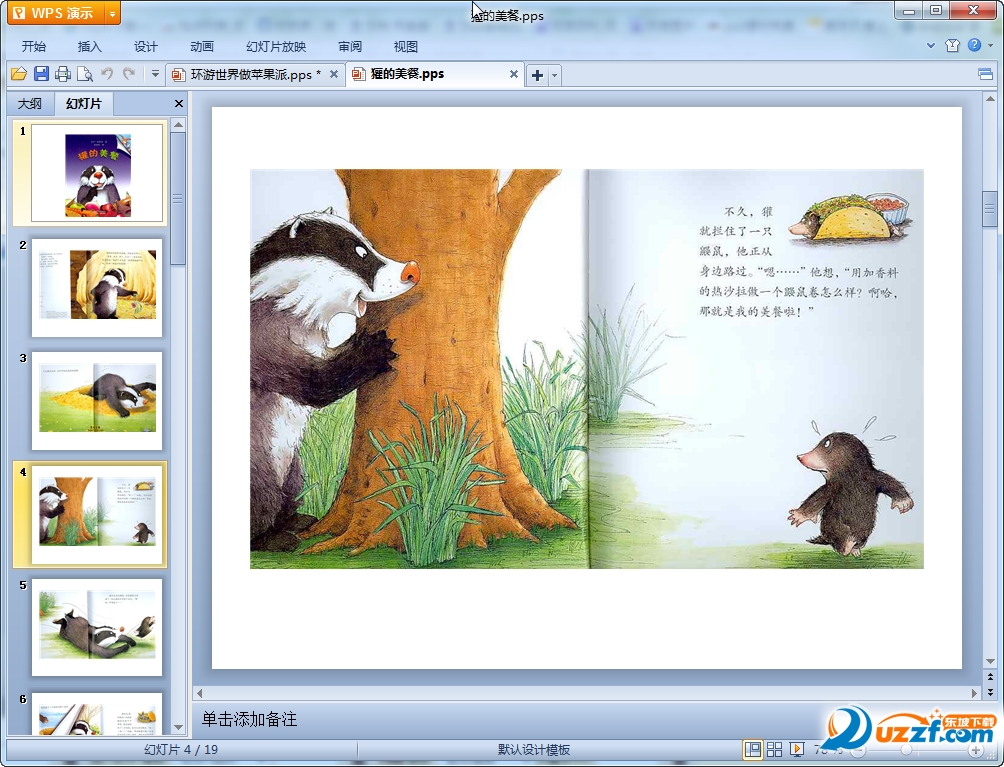Switch to the 大纲 outline pane tab
1004x767 pixels.
(x=29, y=103)
